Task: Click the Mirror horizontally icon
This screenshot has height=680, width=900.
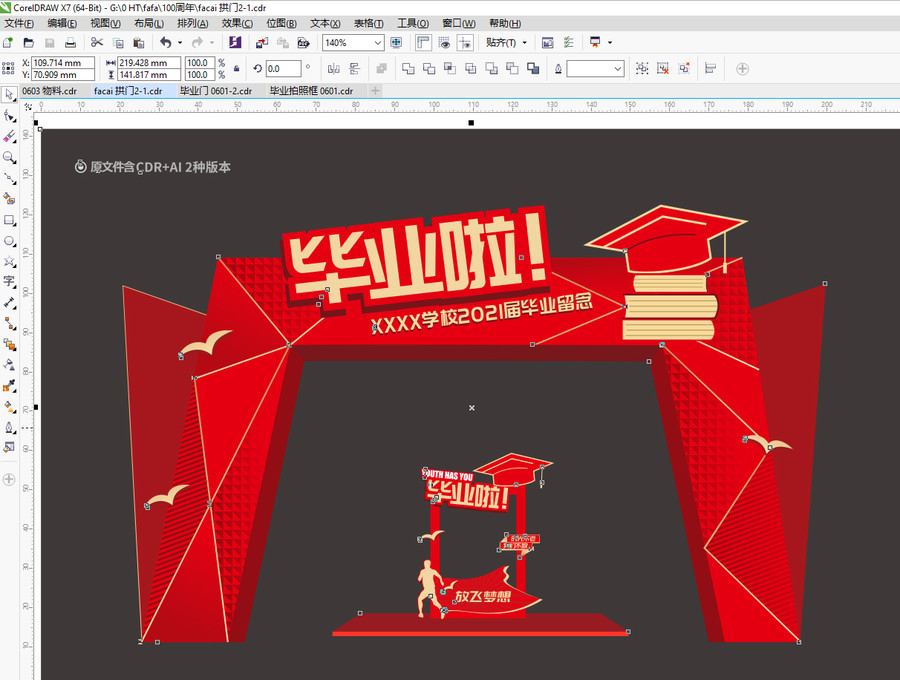Action: click(333, 69)
